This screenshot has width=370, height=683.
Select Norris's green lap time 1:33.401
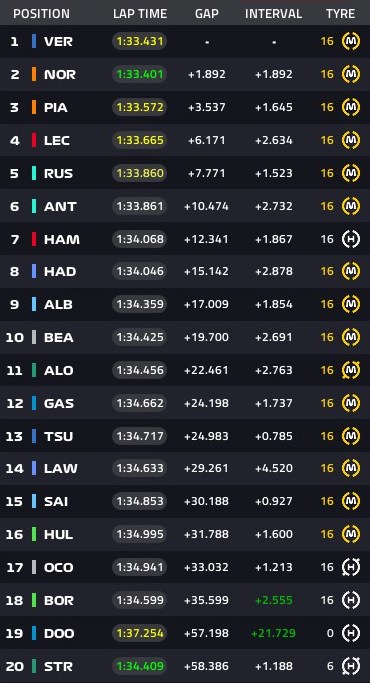(x=139, y=74)
